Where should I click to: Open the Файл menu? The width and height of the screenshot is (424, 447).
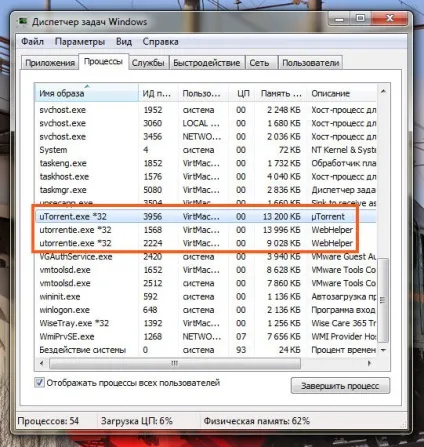[32, 42]
